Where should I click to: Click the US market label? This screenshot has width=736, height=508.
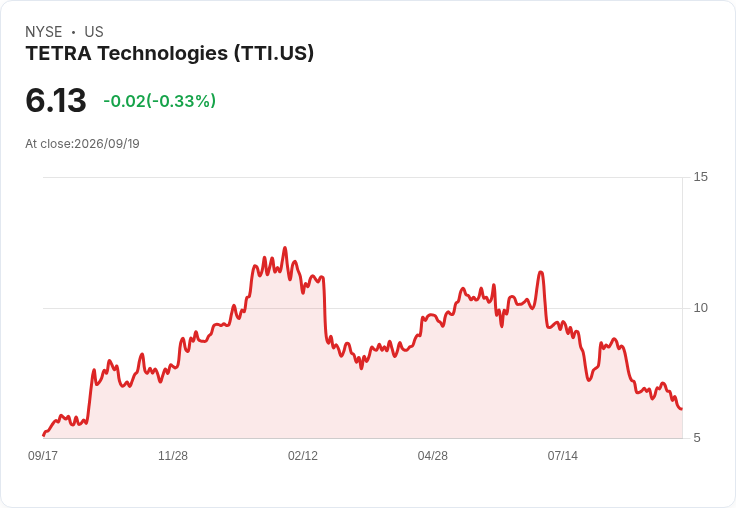click(94, 32)
